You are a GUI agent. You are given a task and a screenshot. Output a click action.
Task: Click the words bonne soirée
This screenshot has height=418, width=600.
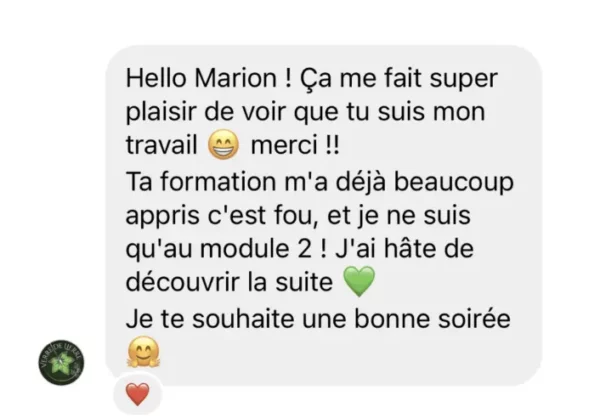[x=432, y=318]
